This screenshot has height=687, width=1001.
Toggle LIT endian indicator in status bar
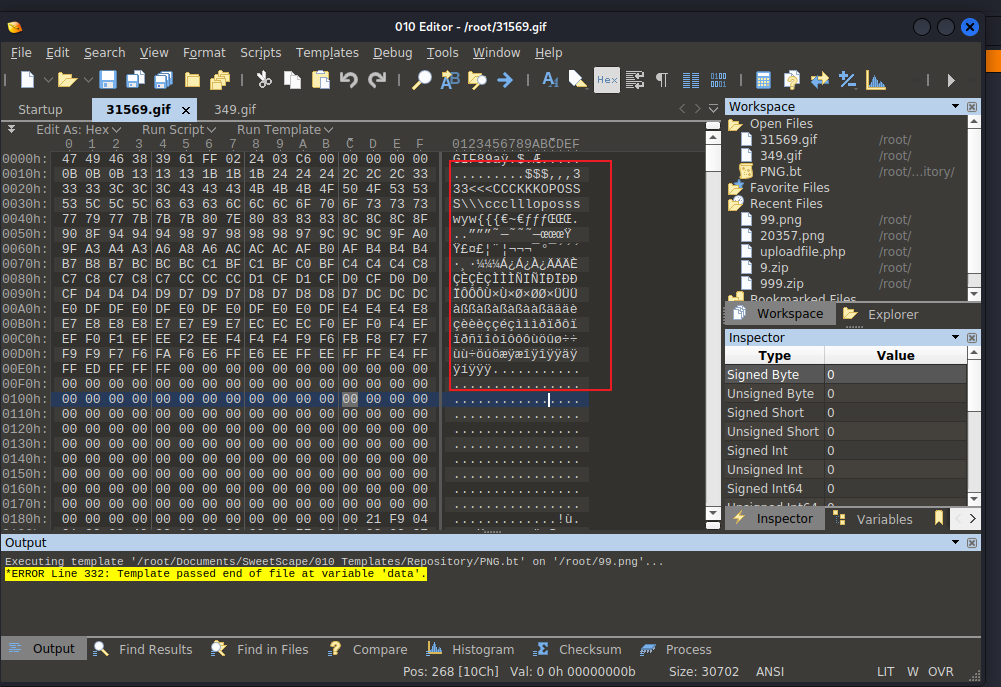(x=885, y=672)
